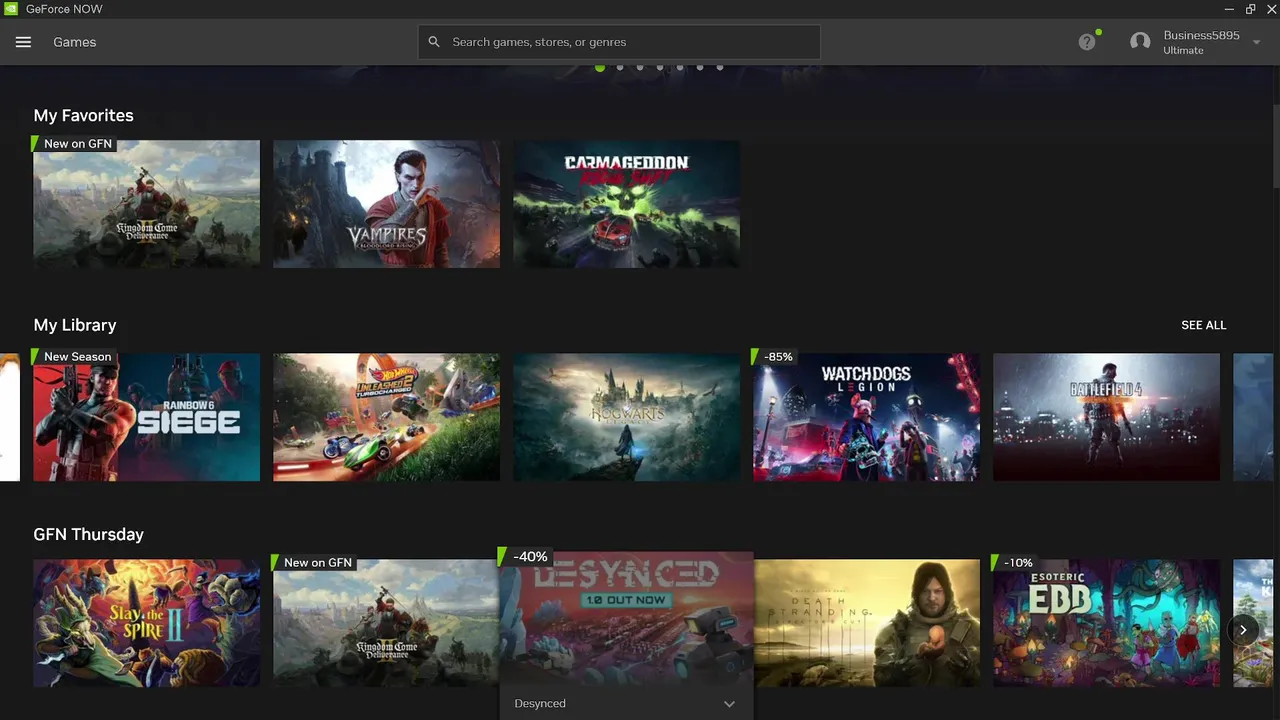Click the search magnifier icon
1280x720 pixels.
pyautogui.click(x=434, y=42)
